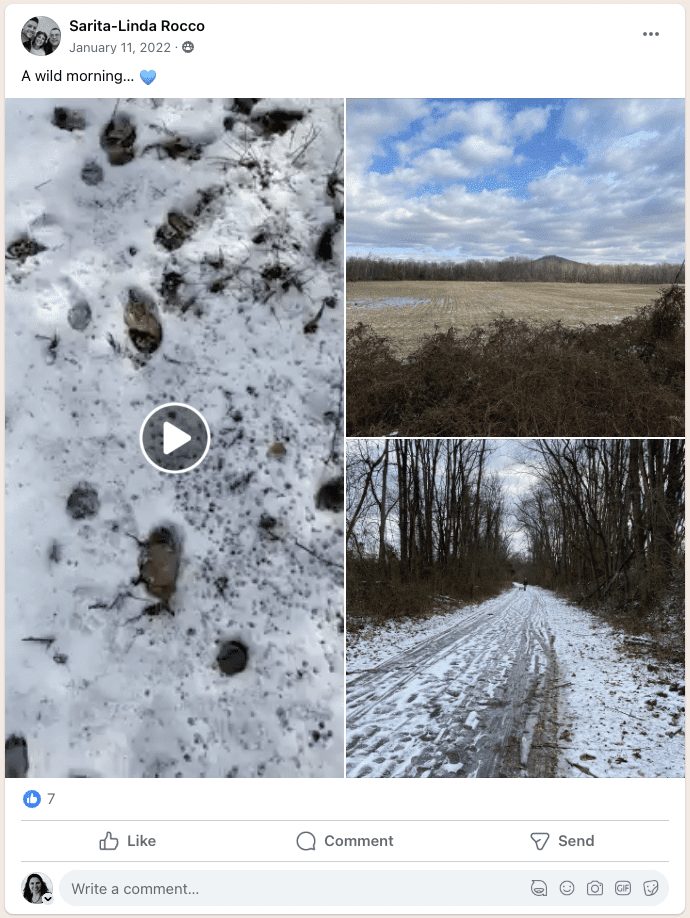Open the avatar sticker picker in comment box
690x918 pixels.
pos(538,888)
